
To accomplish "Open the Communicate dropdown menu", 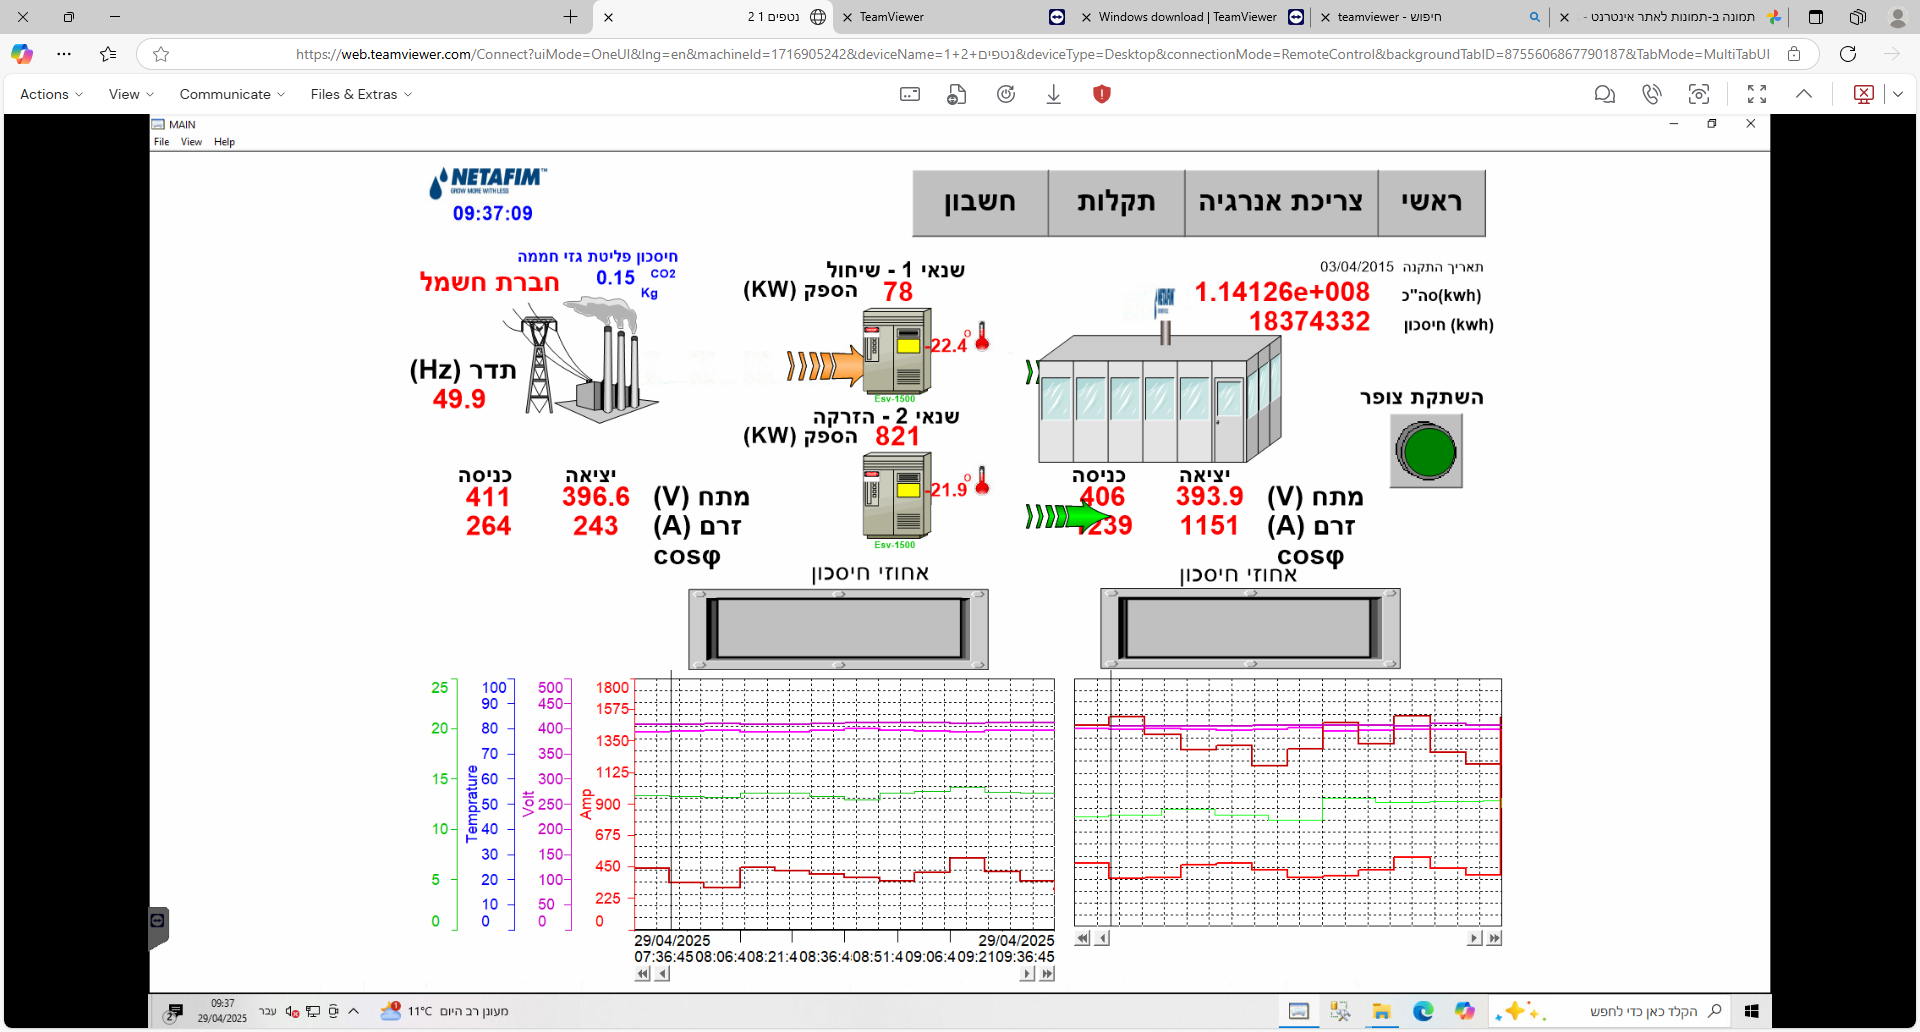I will point(232,94).
